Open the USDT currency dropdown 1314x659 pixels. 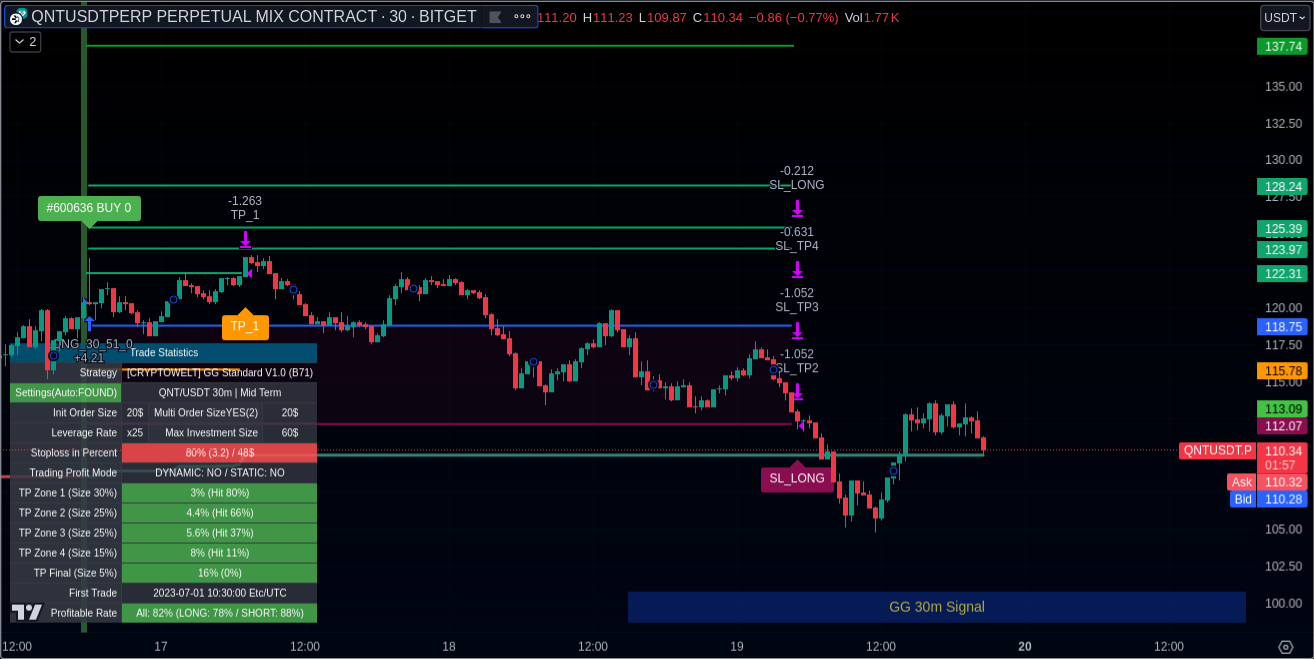(x=1284, y=17)
